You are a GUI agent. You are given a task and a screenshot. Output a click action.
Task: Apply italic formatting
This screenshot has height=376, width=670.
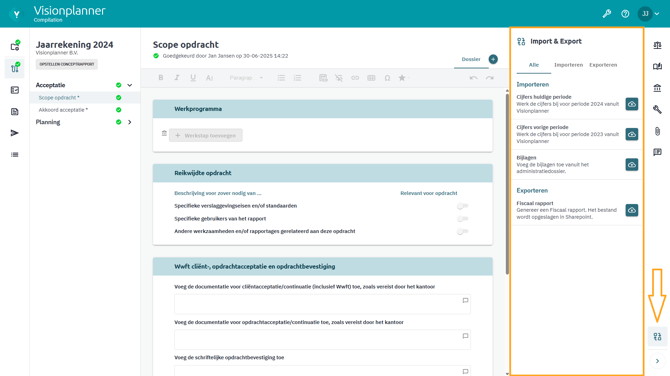176,78
